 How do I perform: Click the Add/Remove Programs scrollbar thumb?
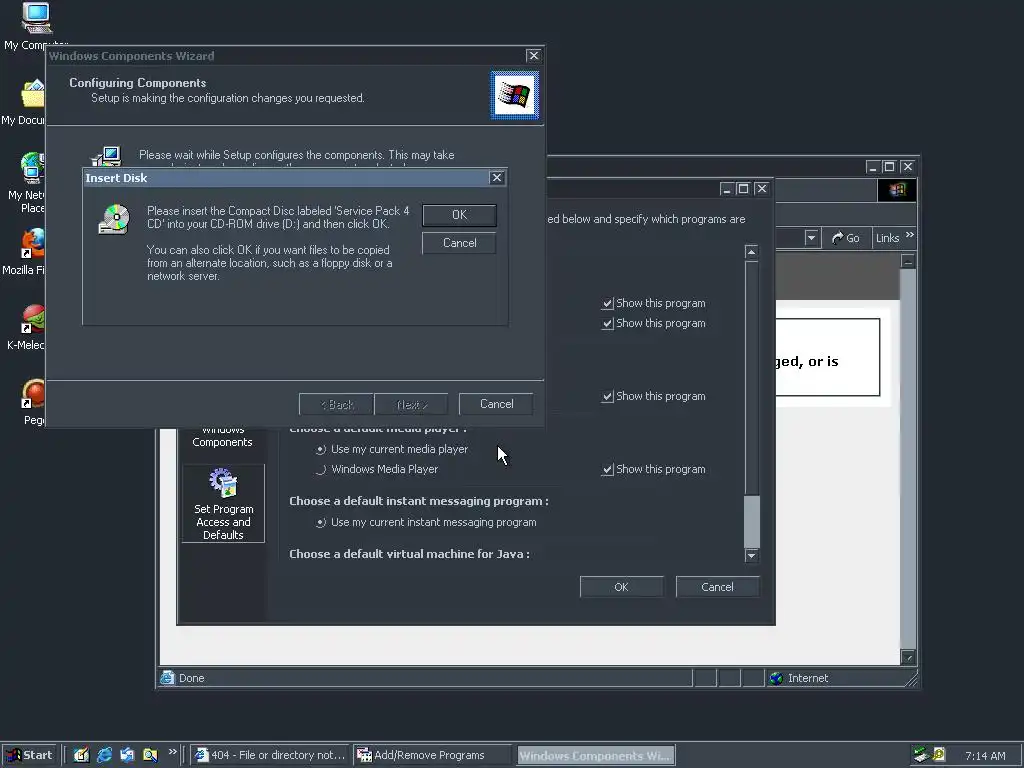tap(752, 521)
